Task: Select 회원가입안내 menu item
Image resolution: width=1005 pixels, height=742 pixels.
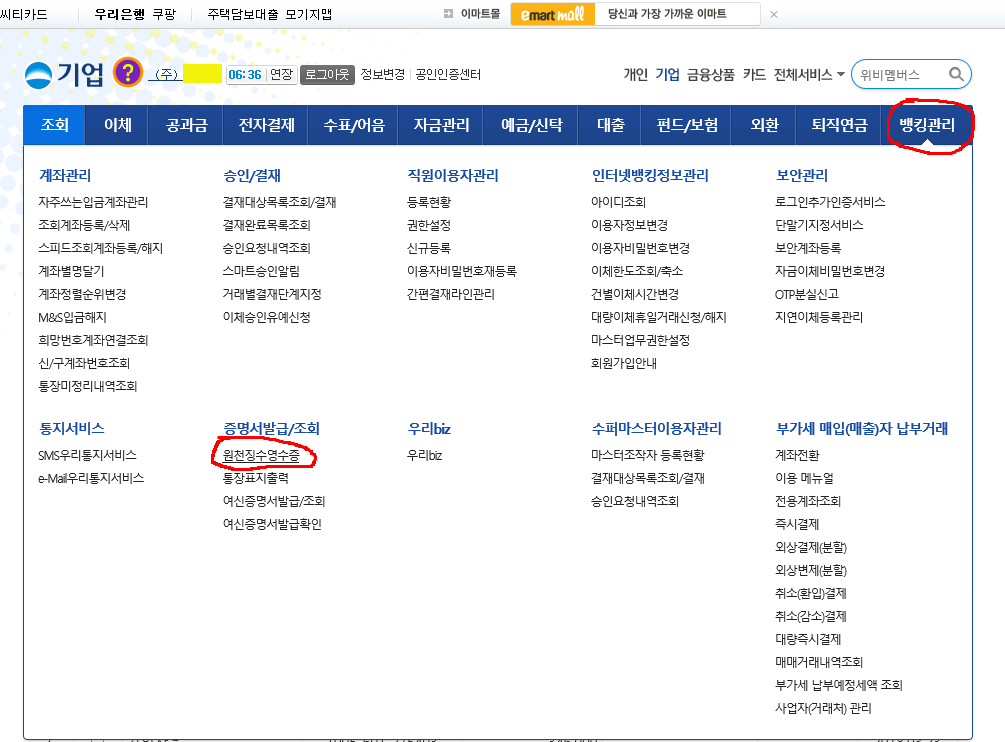Action: (624, 363)
